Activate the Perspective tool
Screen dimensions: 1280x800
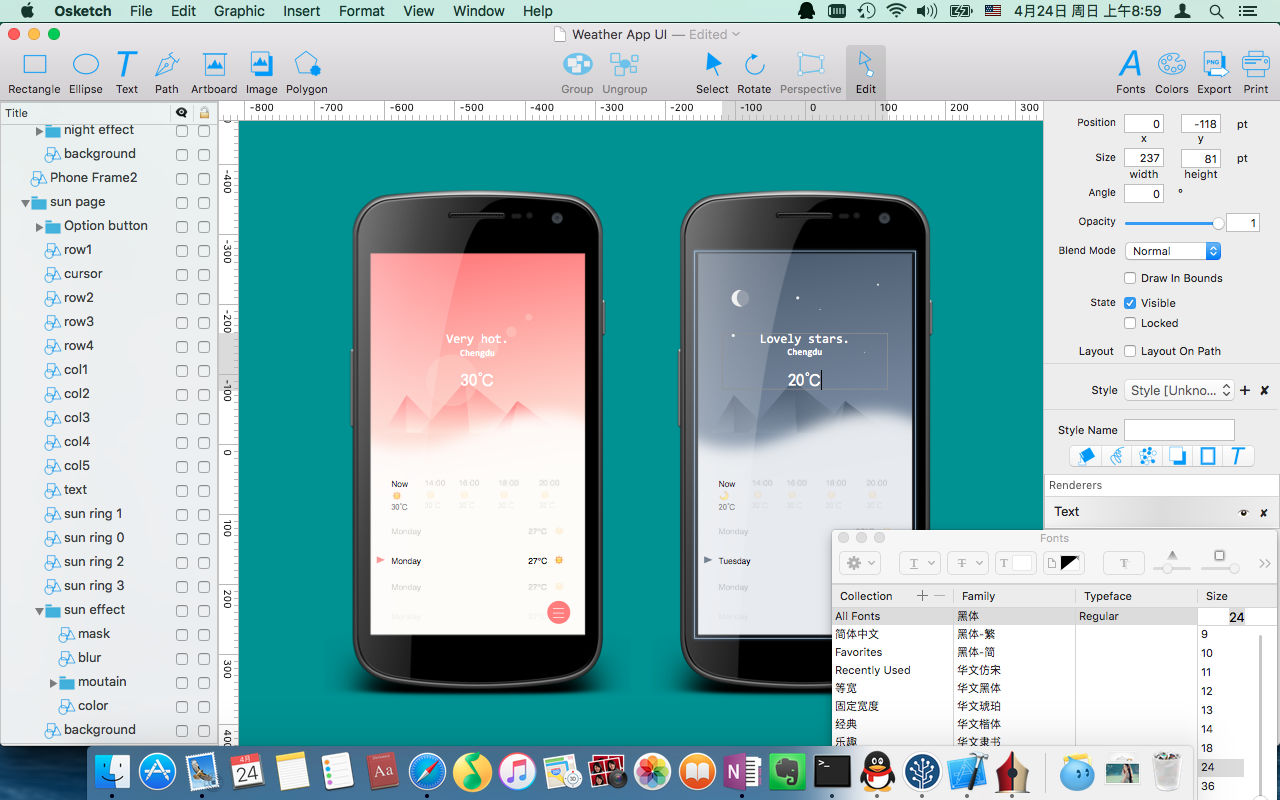(x=810, y=73)
